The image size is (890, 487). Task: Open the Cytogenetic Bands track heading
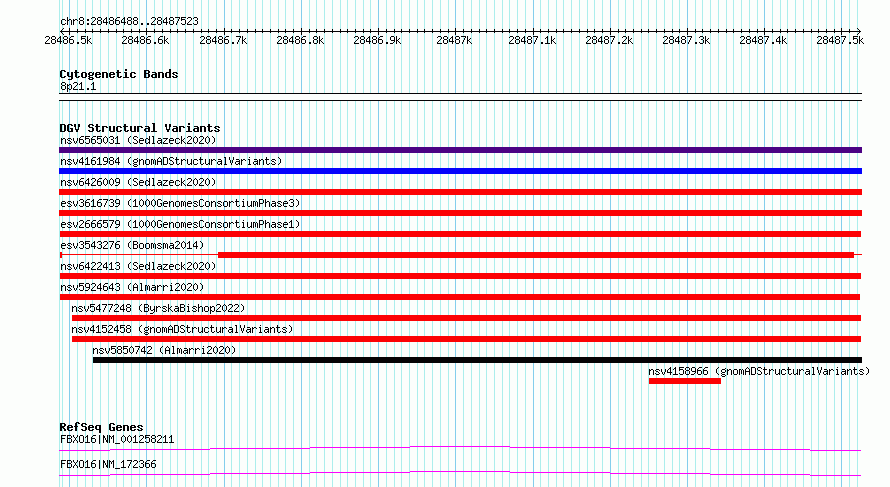[119, 74]
